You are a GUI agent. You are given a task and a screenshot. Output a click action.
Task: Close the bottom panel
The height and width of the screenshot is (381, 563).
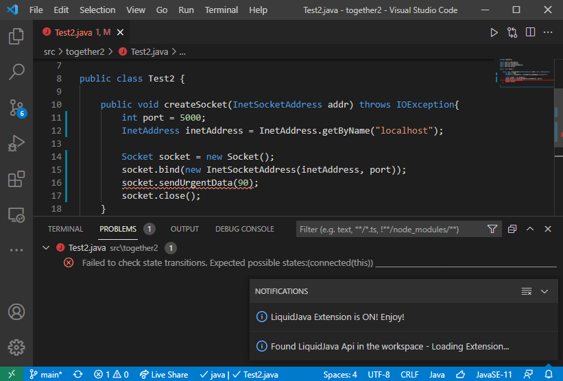548,229
